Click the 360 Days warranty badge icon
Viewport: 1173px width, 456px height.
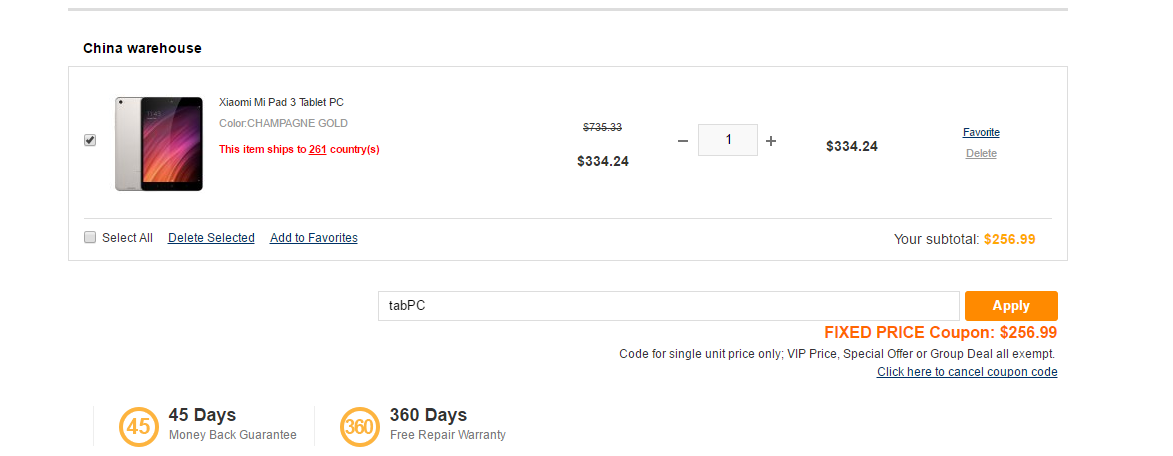[x=359, y=425]
